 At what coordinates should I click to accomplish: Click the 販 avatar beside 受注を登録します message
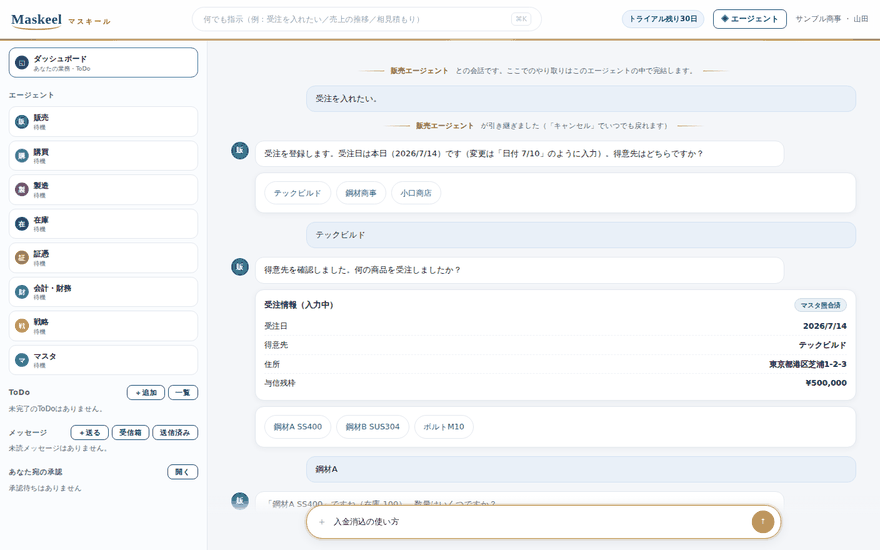click(240, 150)
